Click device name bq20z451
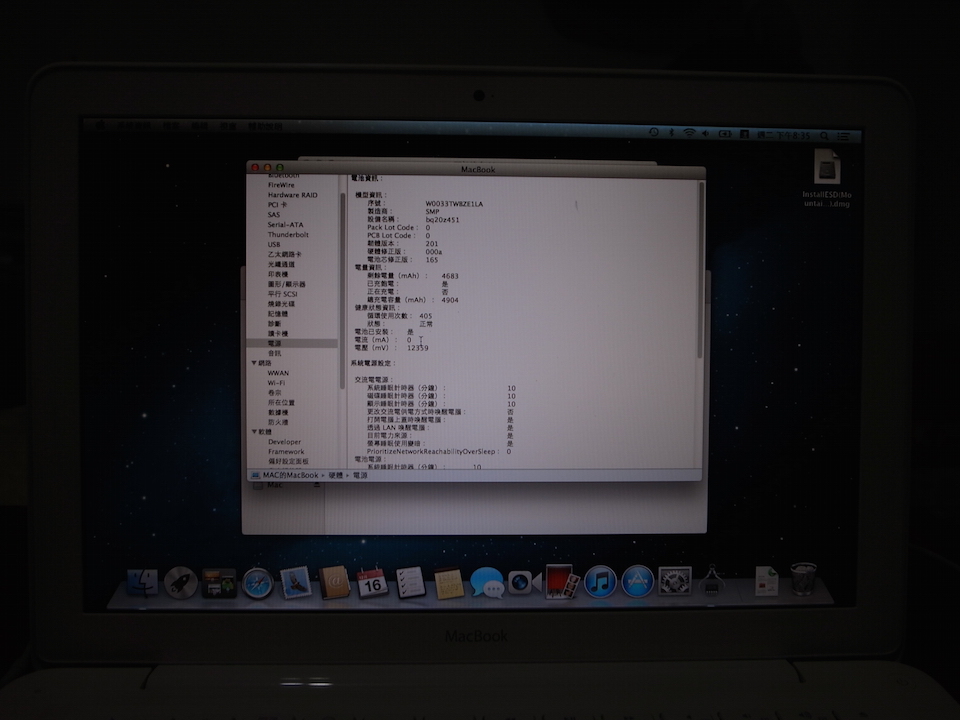Screen dimensions: 960x720 (442, 220)
